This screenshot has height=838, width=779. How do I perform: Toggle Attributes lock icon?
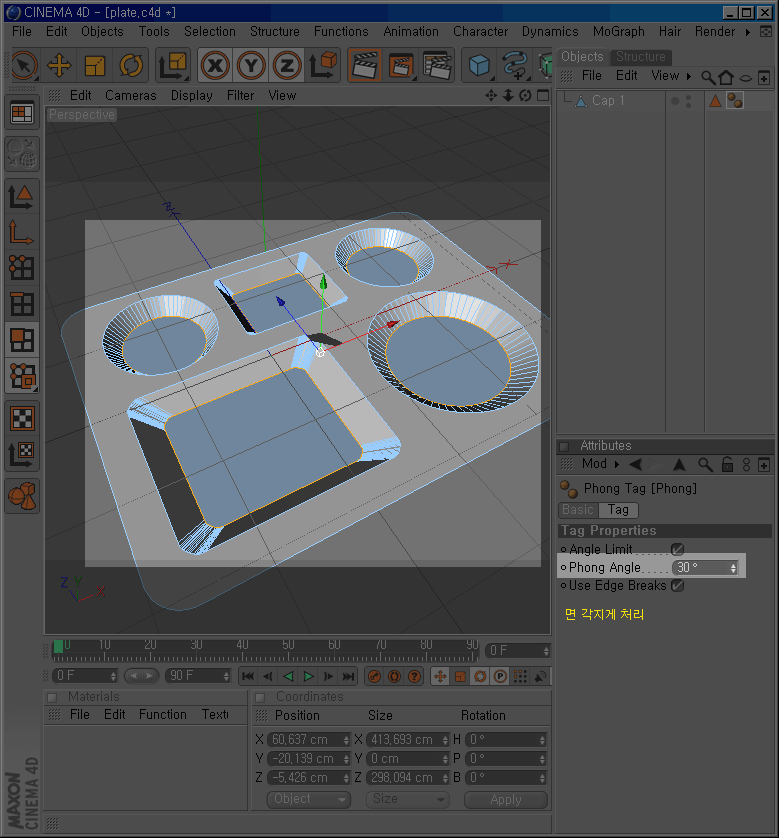[727, 464]
